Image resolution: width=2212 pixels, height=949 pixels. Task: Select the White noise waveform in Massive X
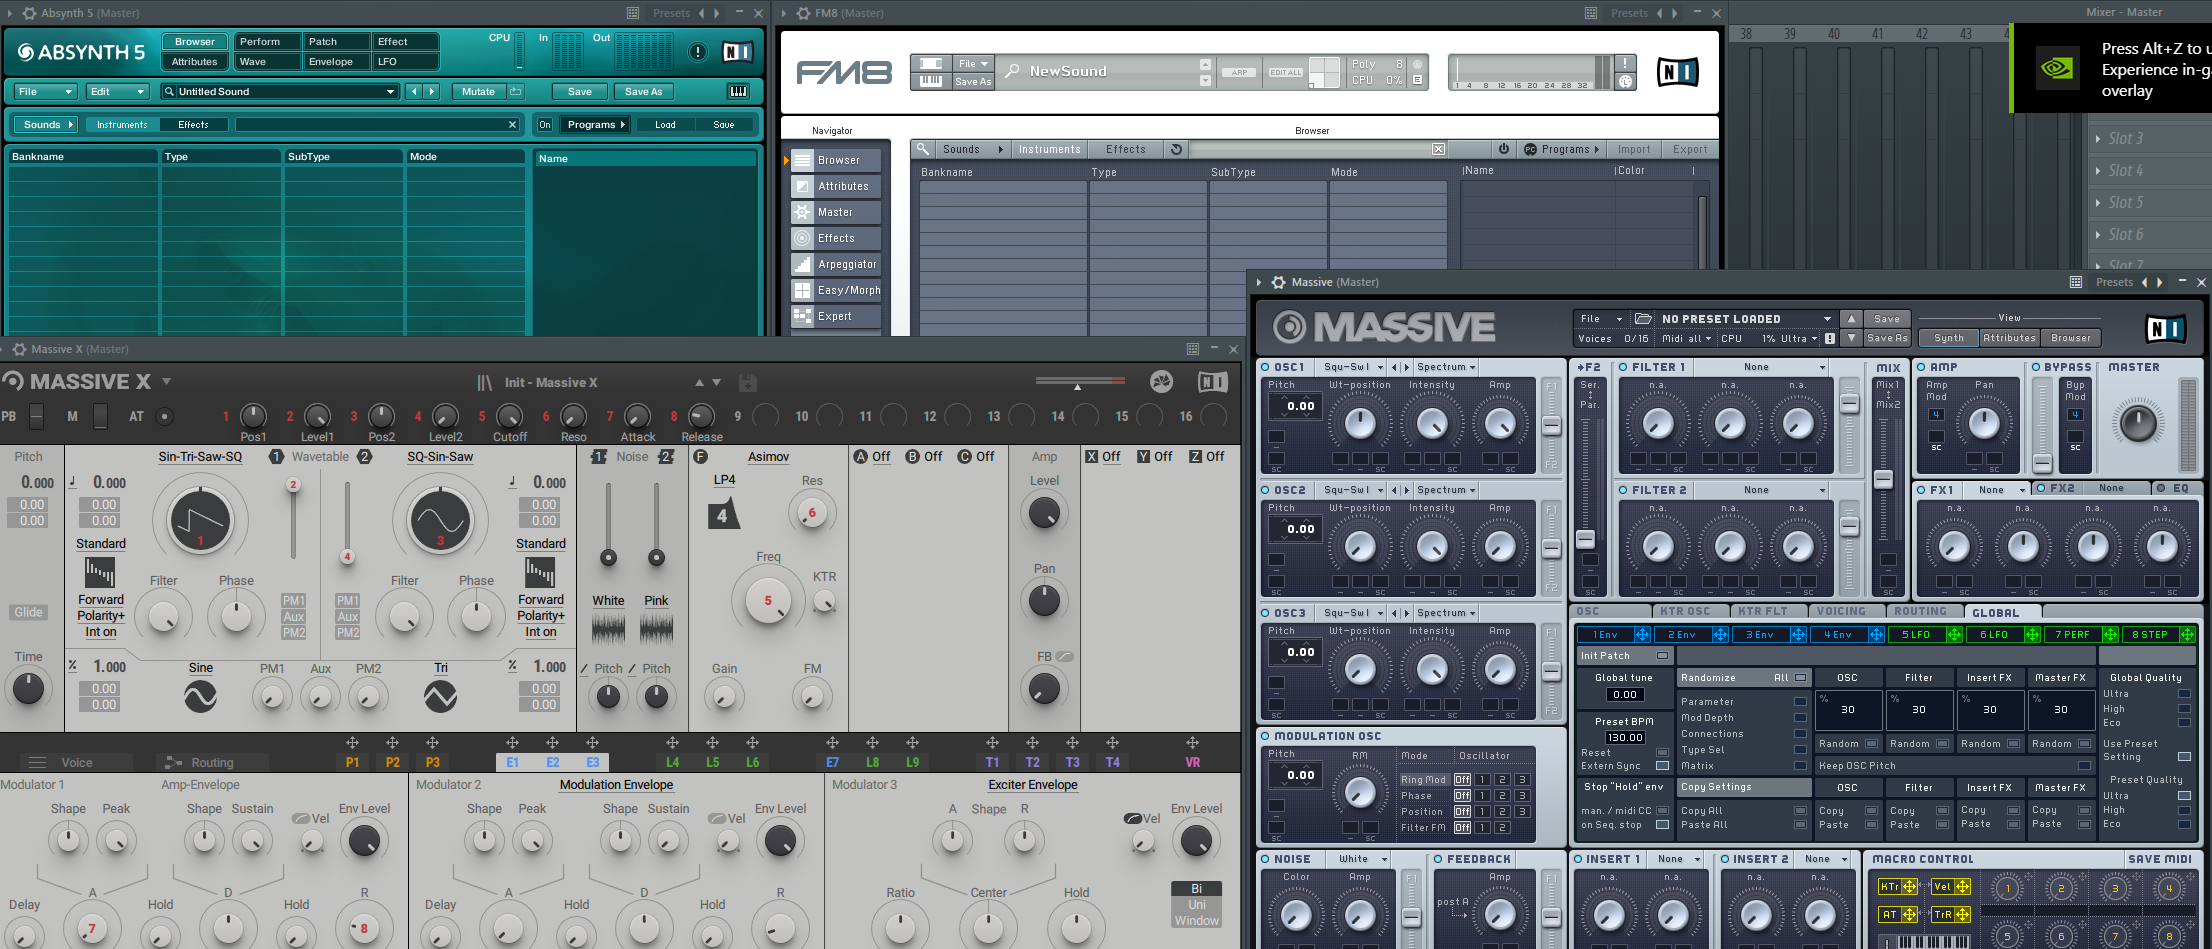(608, 630)
